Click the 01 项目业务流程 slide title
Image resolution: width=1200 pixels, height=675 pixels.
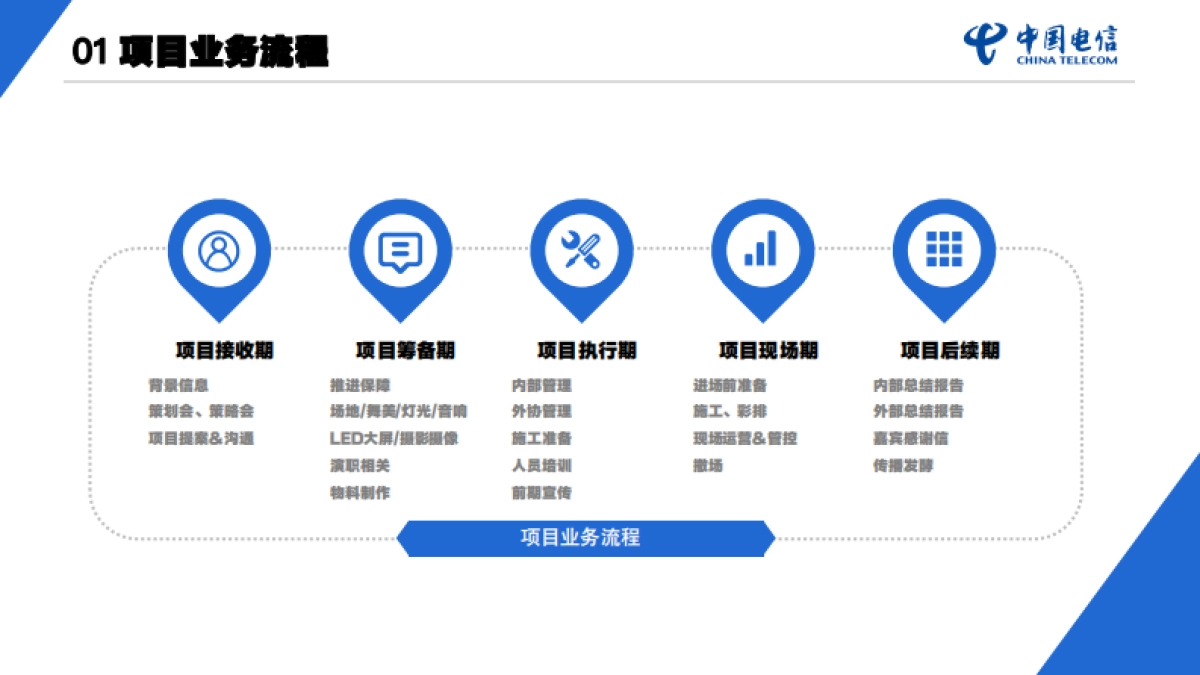200,47
